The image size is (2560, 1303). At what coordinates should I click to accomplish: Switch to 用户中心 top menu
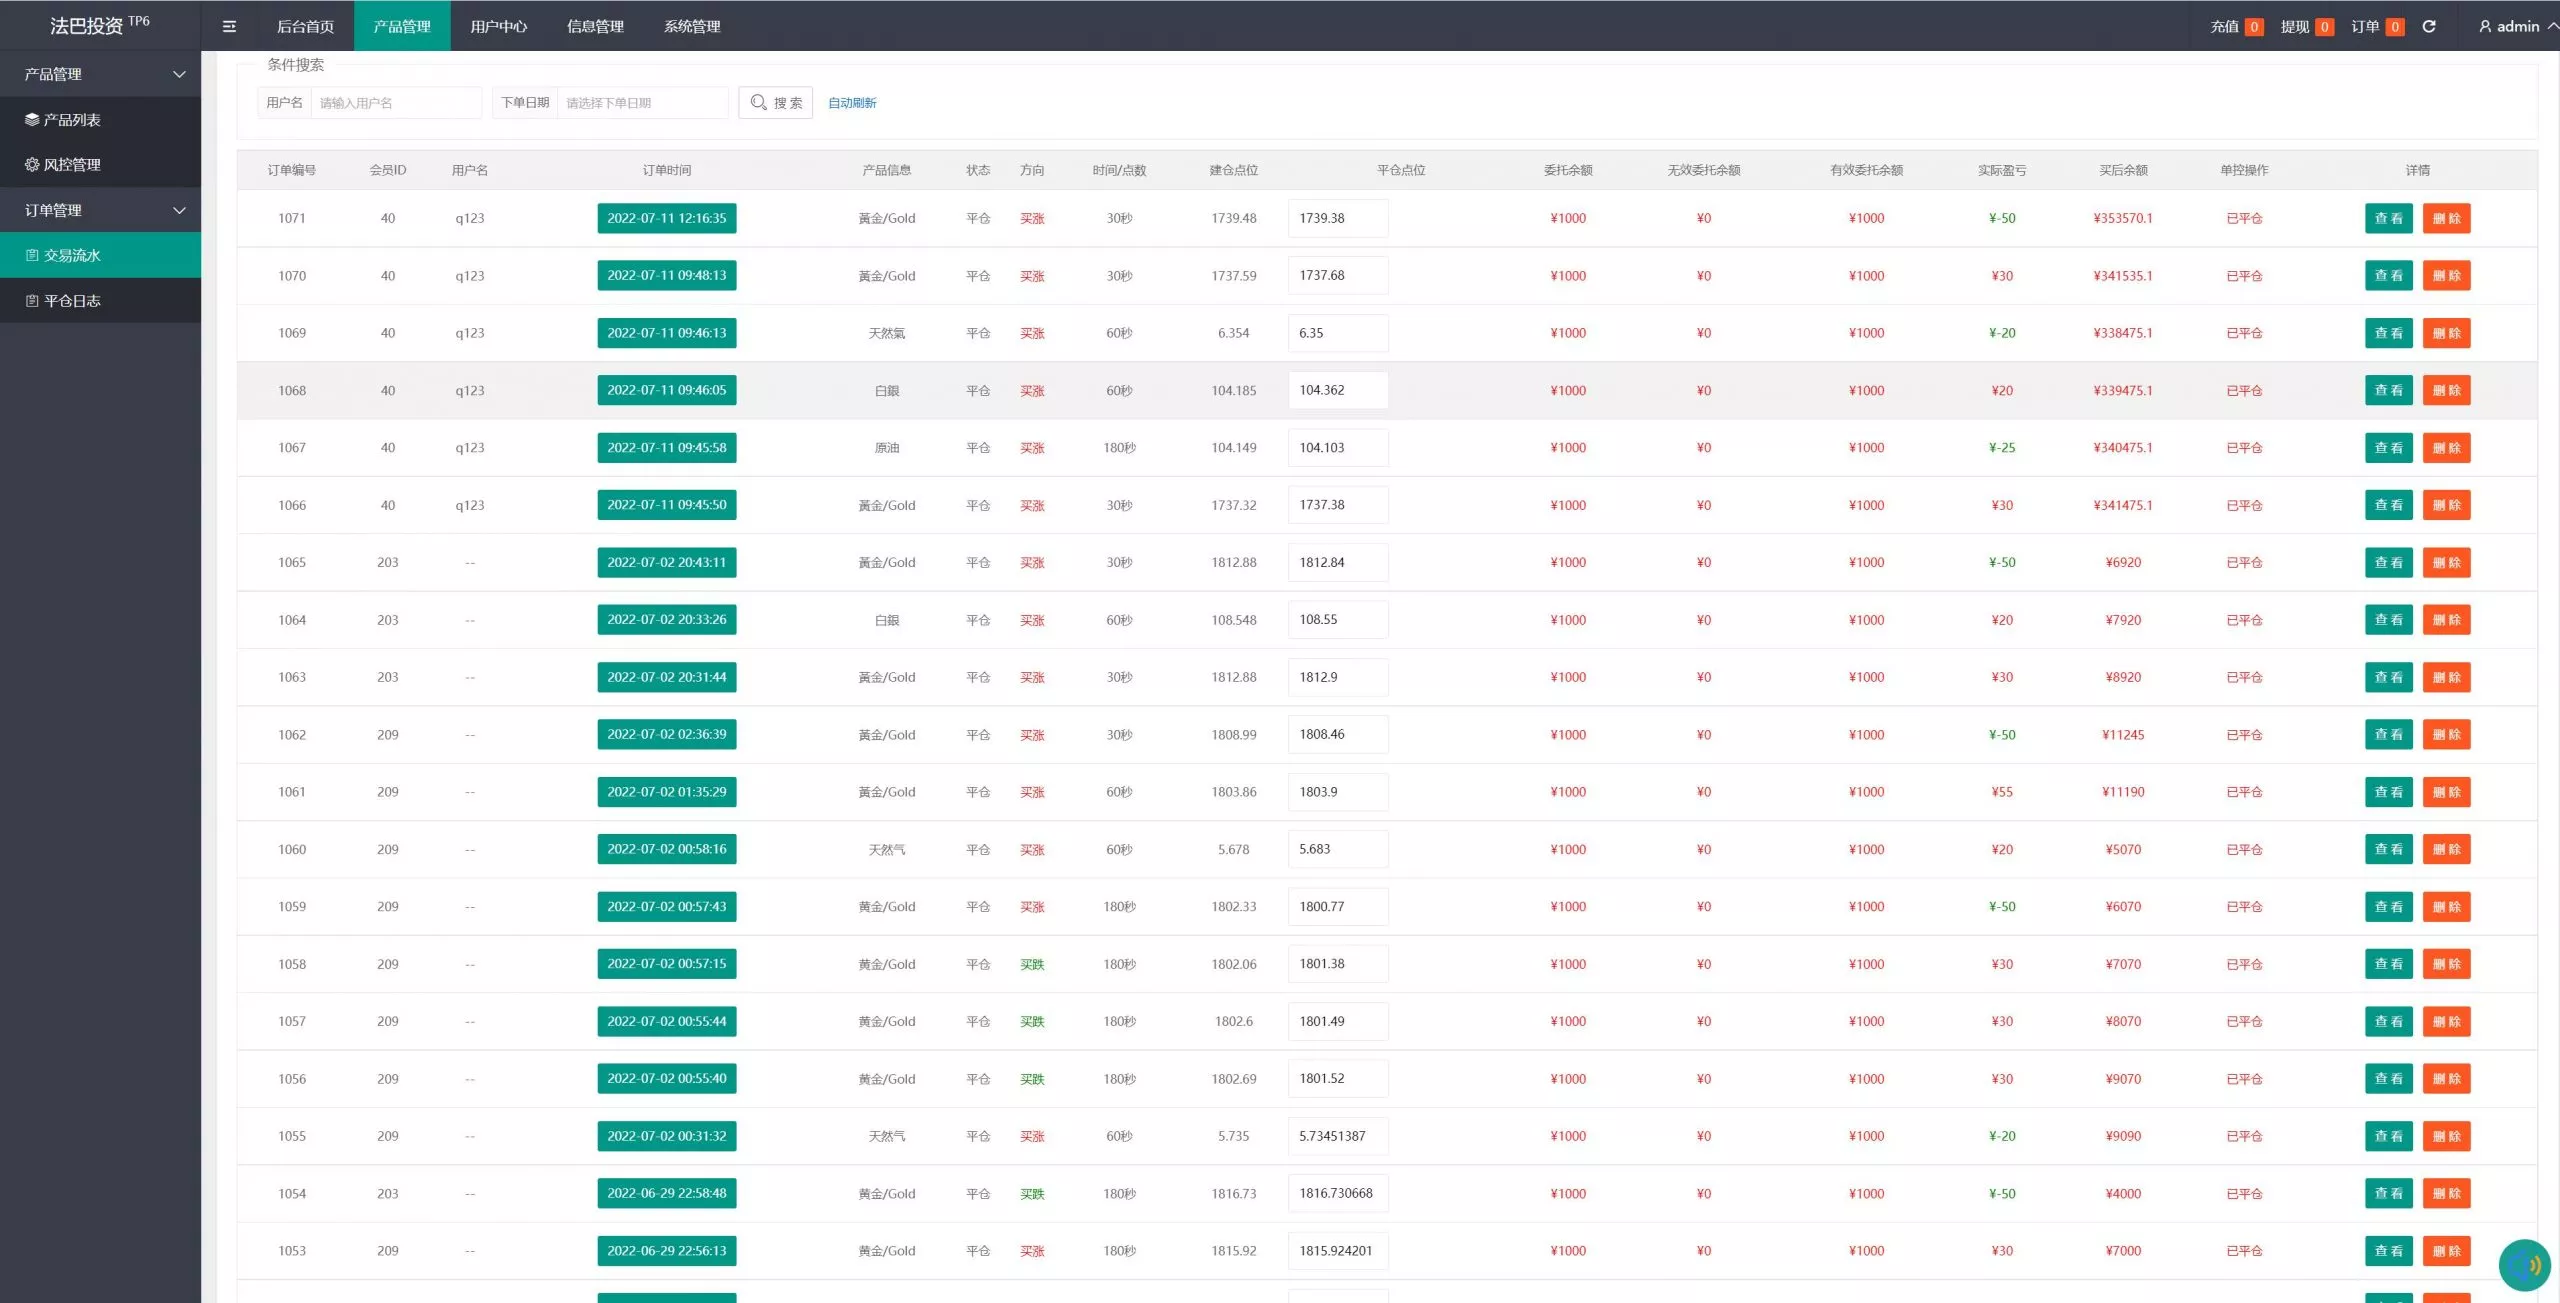[x=498, y=26]
